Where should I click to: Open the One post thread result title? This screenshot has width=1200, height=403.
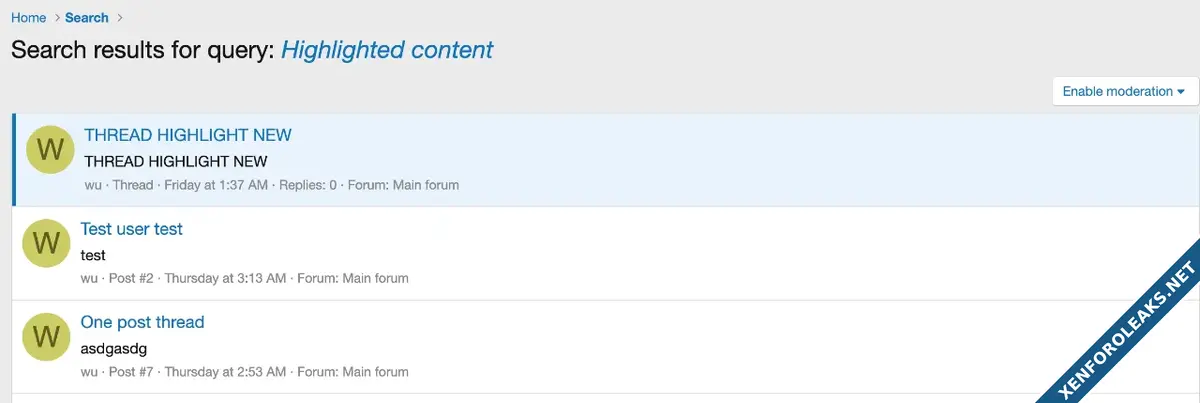pyautogui.click(x=142, y=322)
